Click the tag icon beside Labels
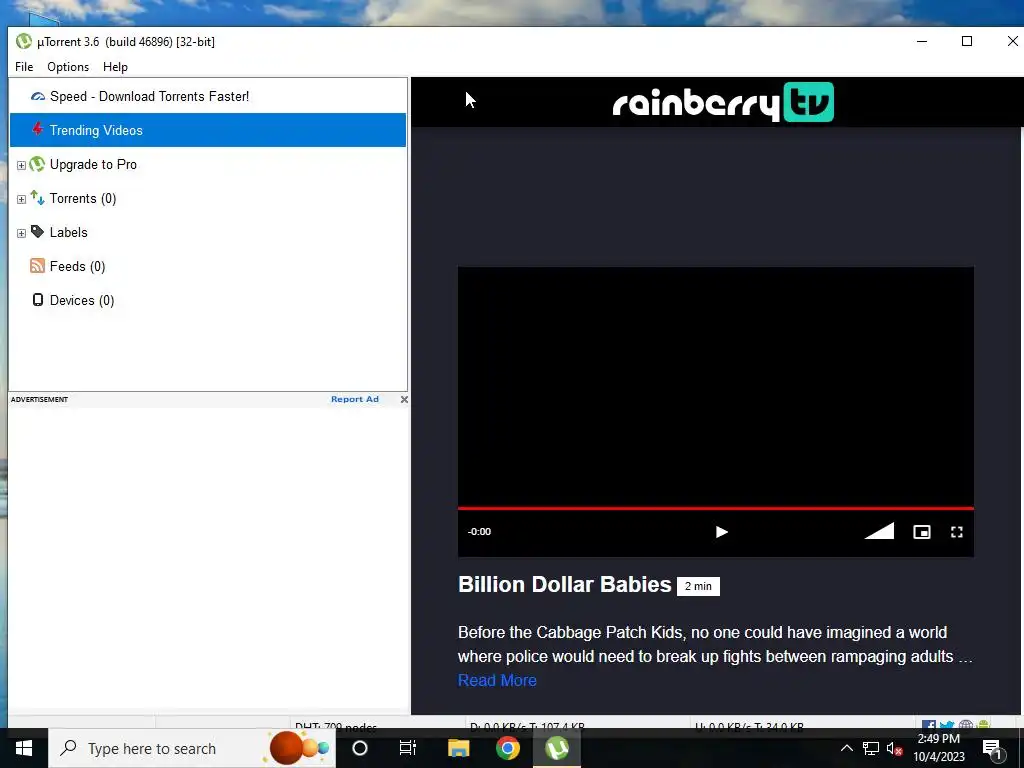1024x768 pixels. (38, 232)
